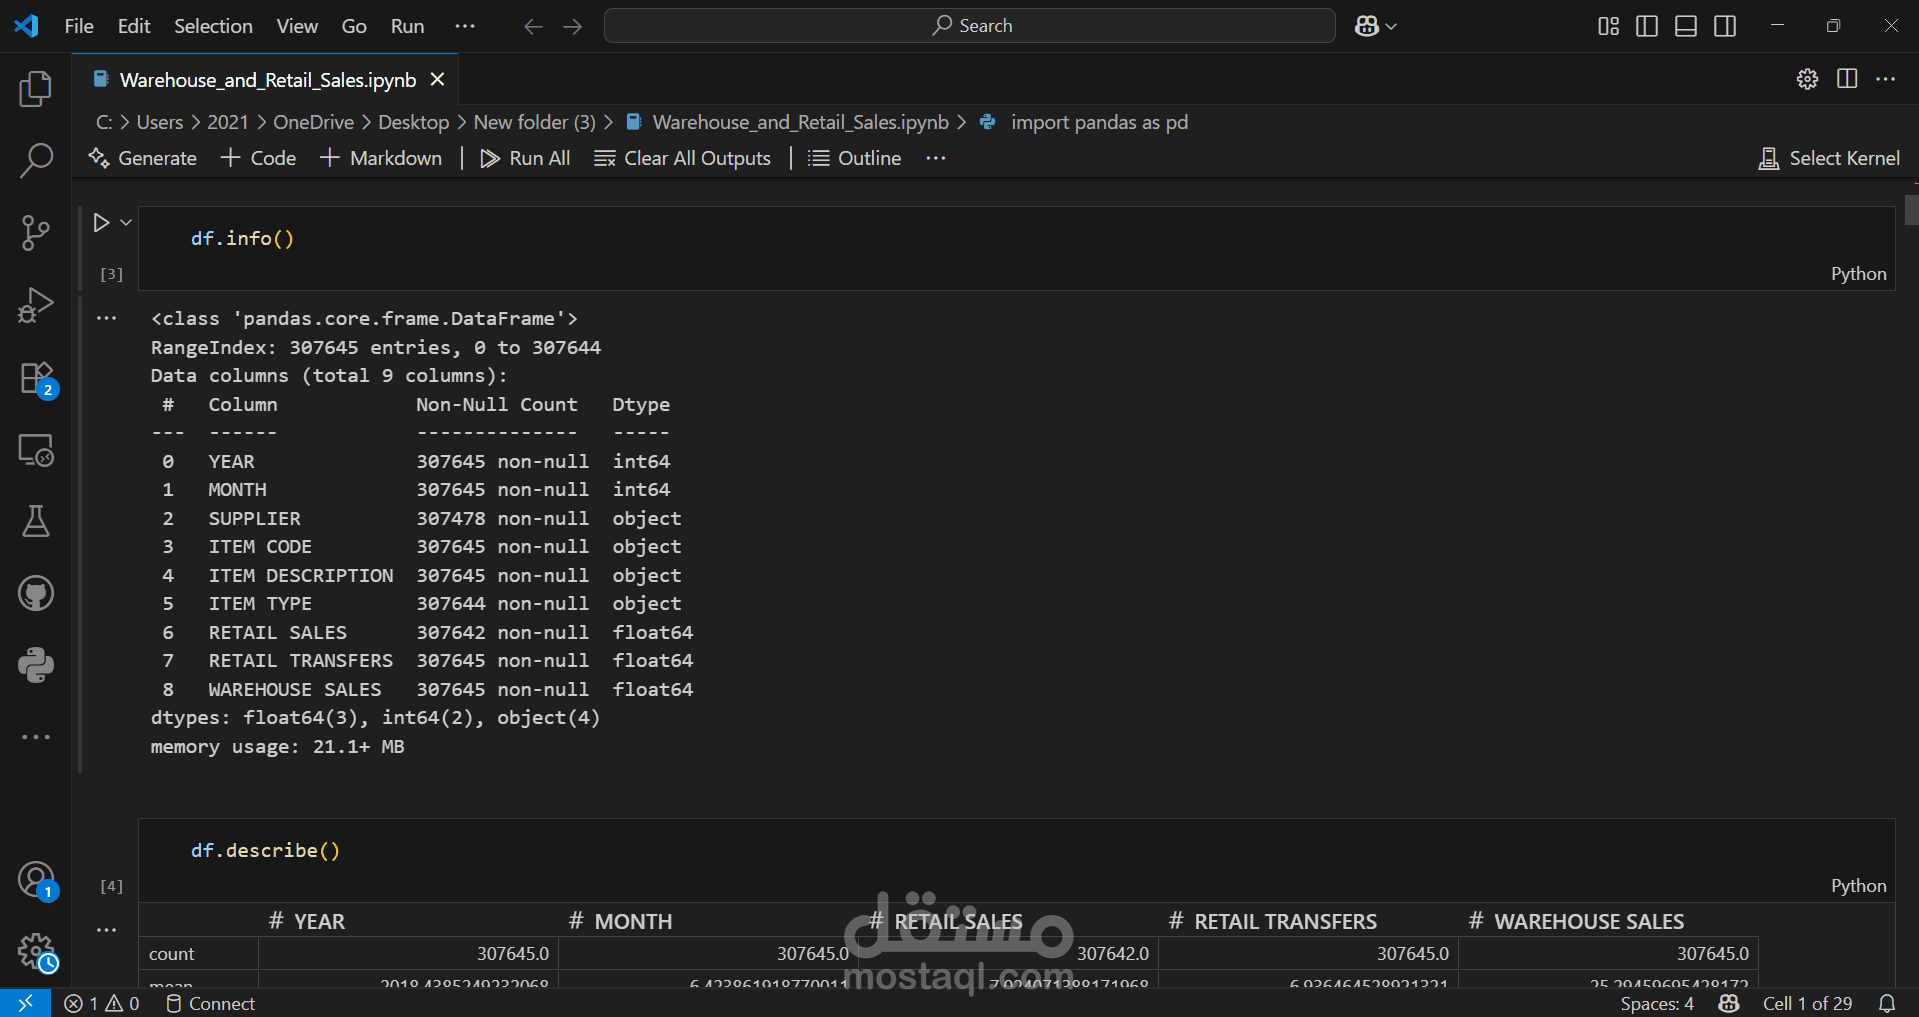Toggle the primary side bar
1919x1017 pixels.
(1647, 26)
